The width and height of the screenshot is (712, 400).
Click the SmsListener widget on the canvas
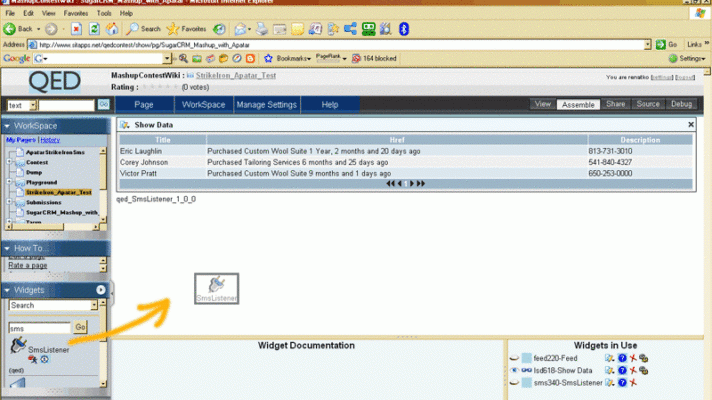pyautogui.click(x=217, y=289)
